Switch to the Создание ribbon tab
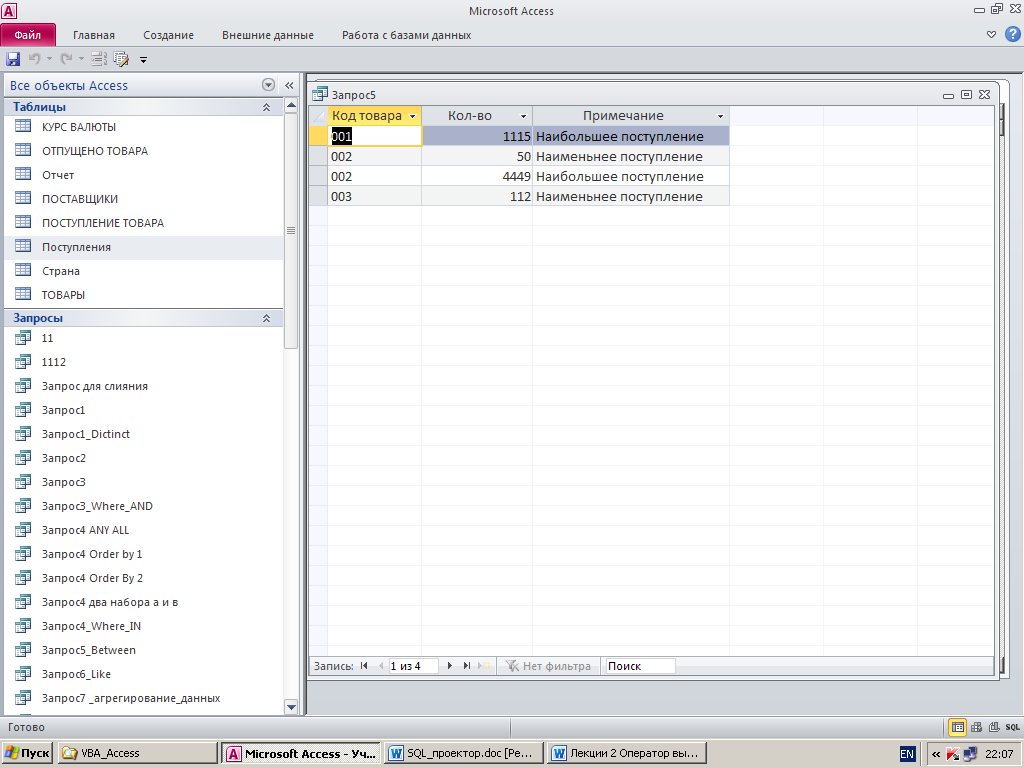The height and width of the screenshot is (768, 1024). (168, 35)
